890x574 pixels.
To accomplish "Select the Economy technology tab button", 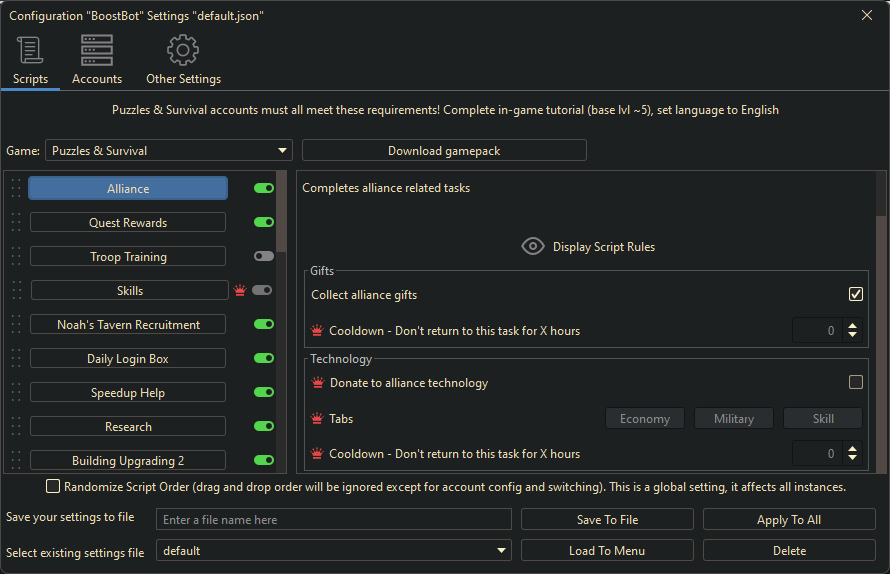I will point(645,418).
